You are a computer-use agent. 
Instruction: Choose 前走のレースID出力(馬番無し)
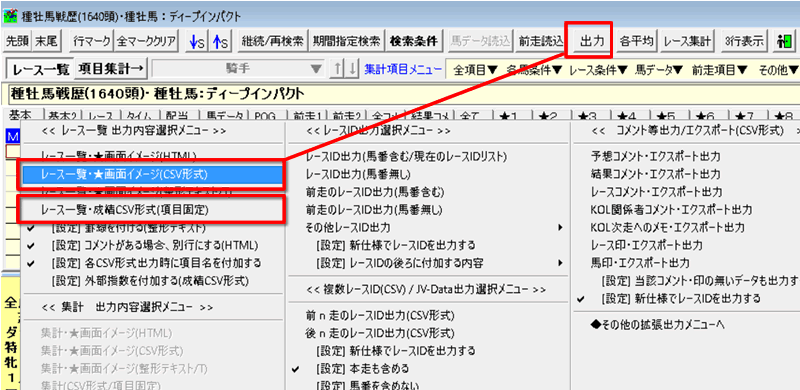[373, 209]
